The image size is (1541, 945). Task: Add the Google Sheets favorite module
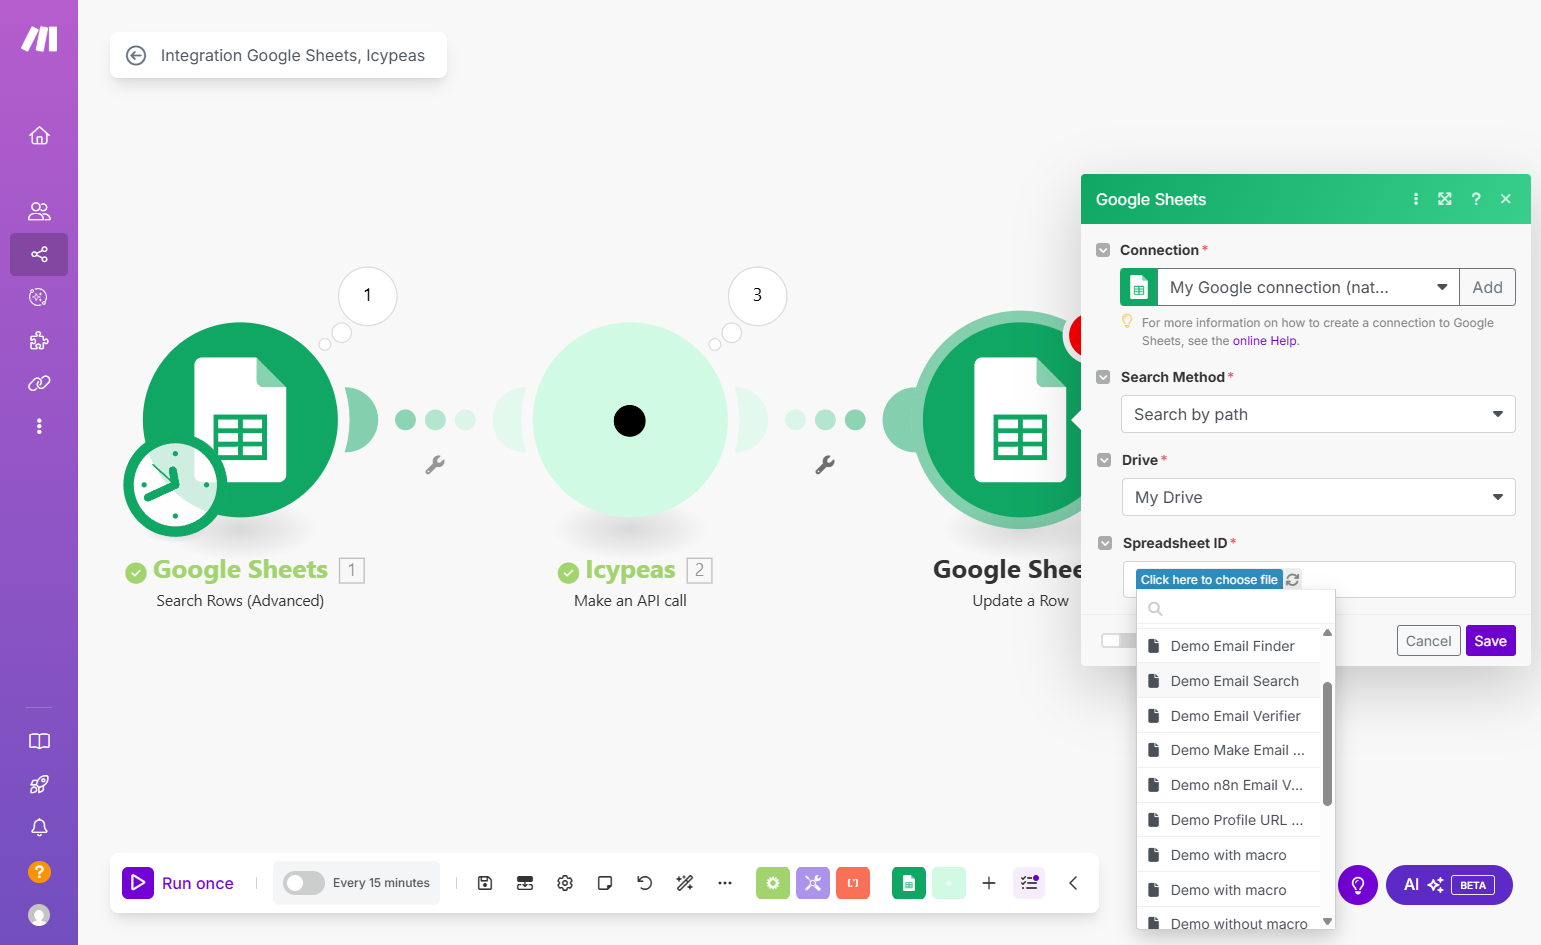(x=909, y=883)
